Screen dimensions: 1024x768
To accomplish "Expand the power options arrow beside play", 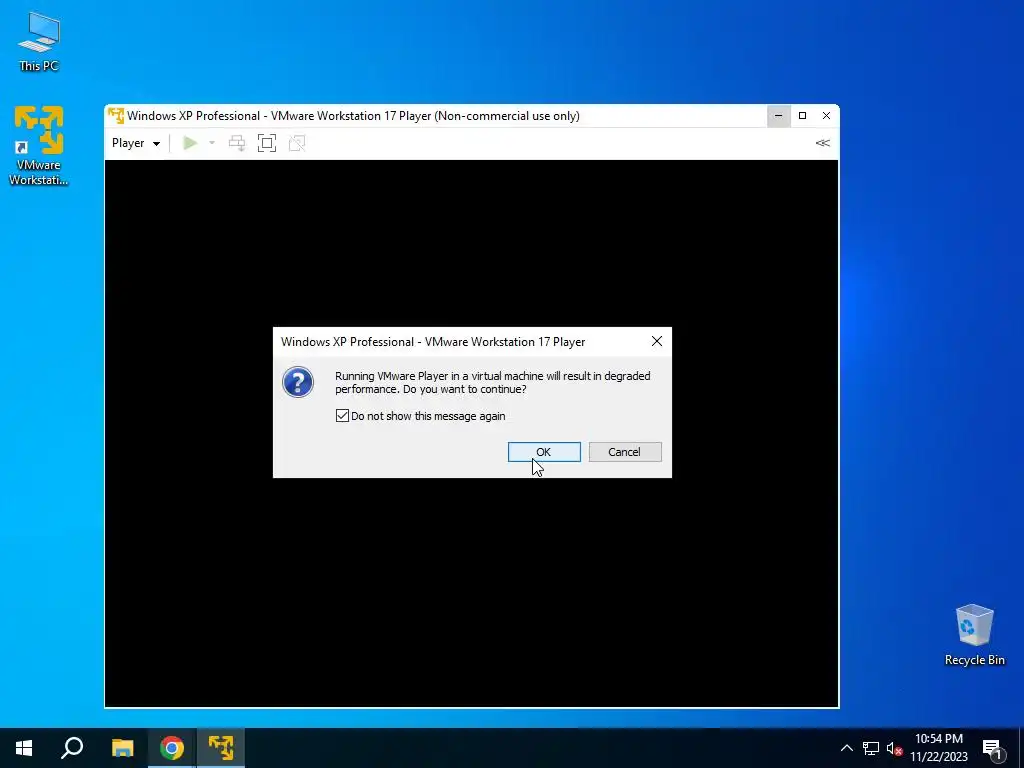I will (212, 143).
